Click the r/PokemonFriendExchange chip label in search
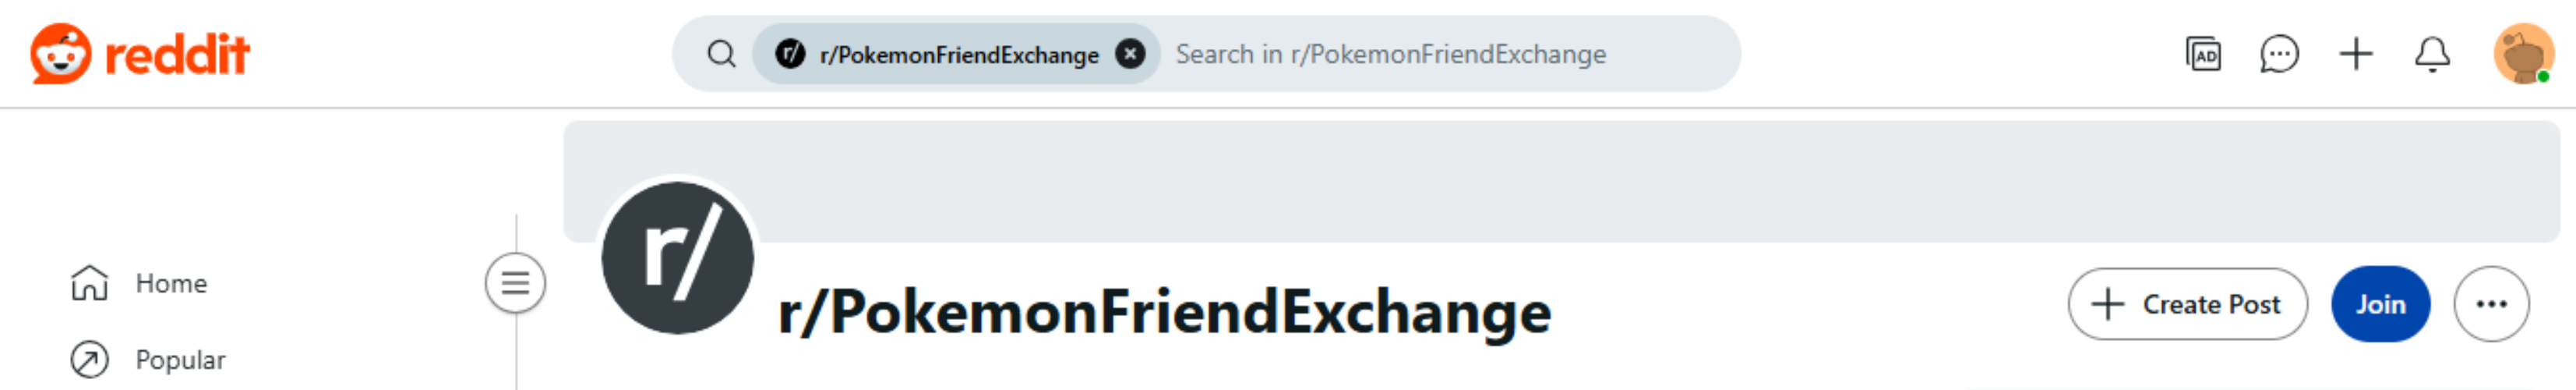This screenshot has width=2576, height=390. point(959,54)
